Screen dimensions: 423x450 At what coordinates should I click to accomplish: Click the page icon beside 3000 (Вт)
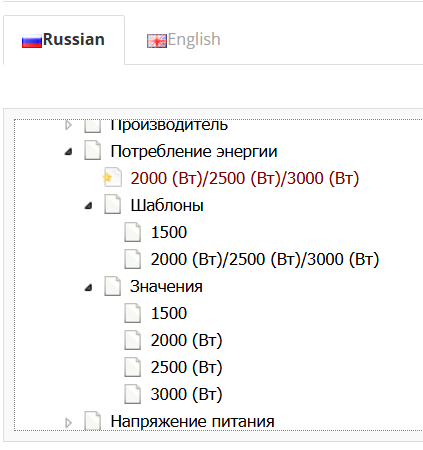click(x=133, y=394)
